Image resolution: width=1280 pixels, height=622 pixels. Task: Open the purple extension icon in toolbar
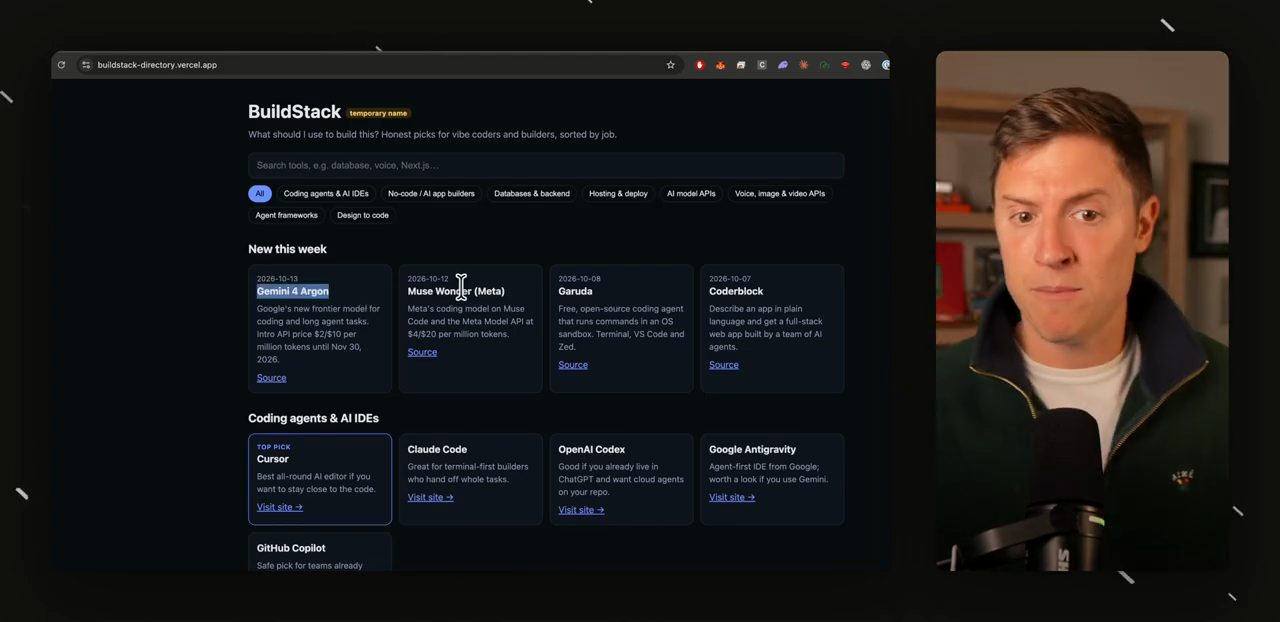pyautogui.click(x=783, y=65)
